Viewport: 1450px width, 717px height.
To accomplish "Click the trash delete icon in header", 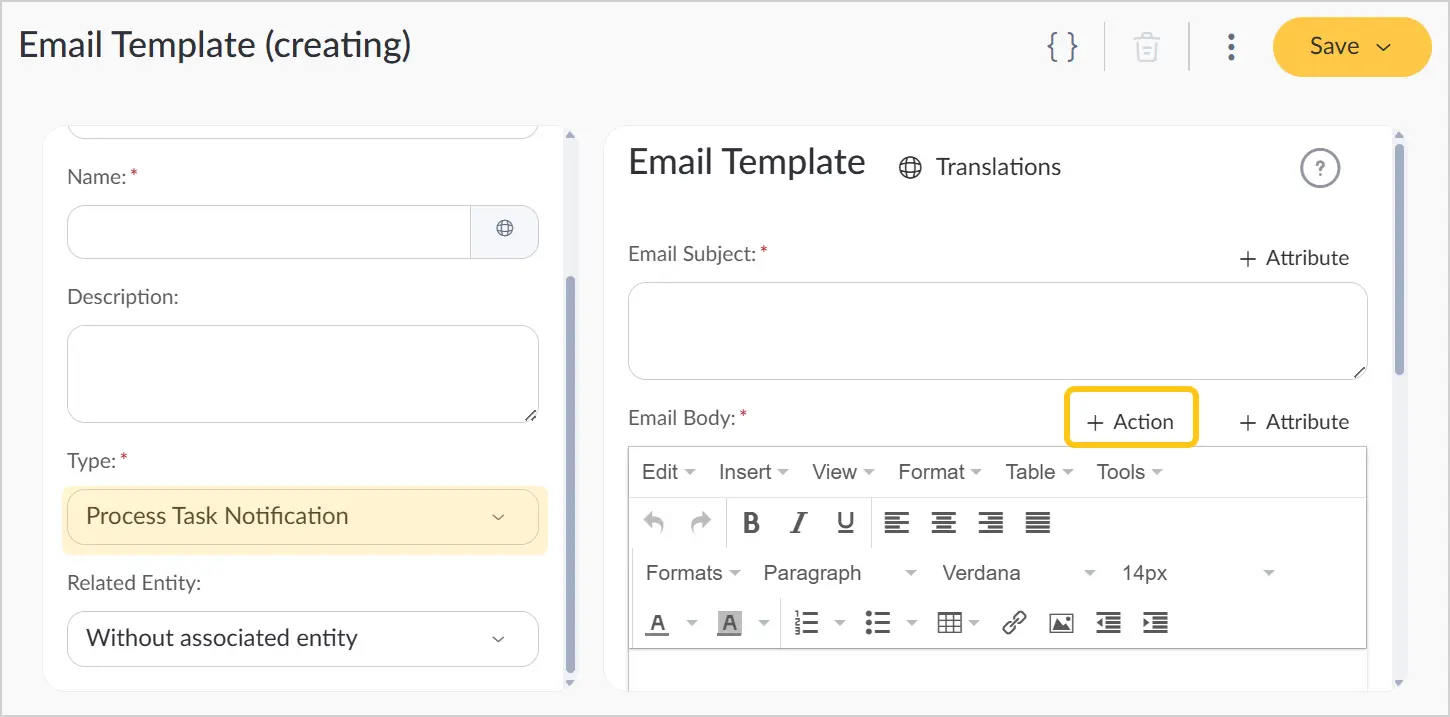I will point(1146,47).
